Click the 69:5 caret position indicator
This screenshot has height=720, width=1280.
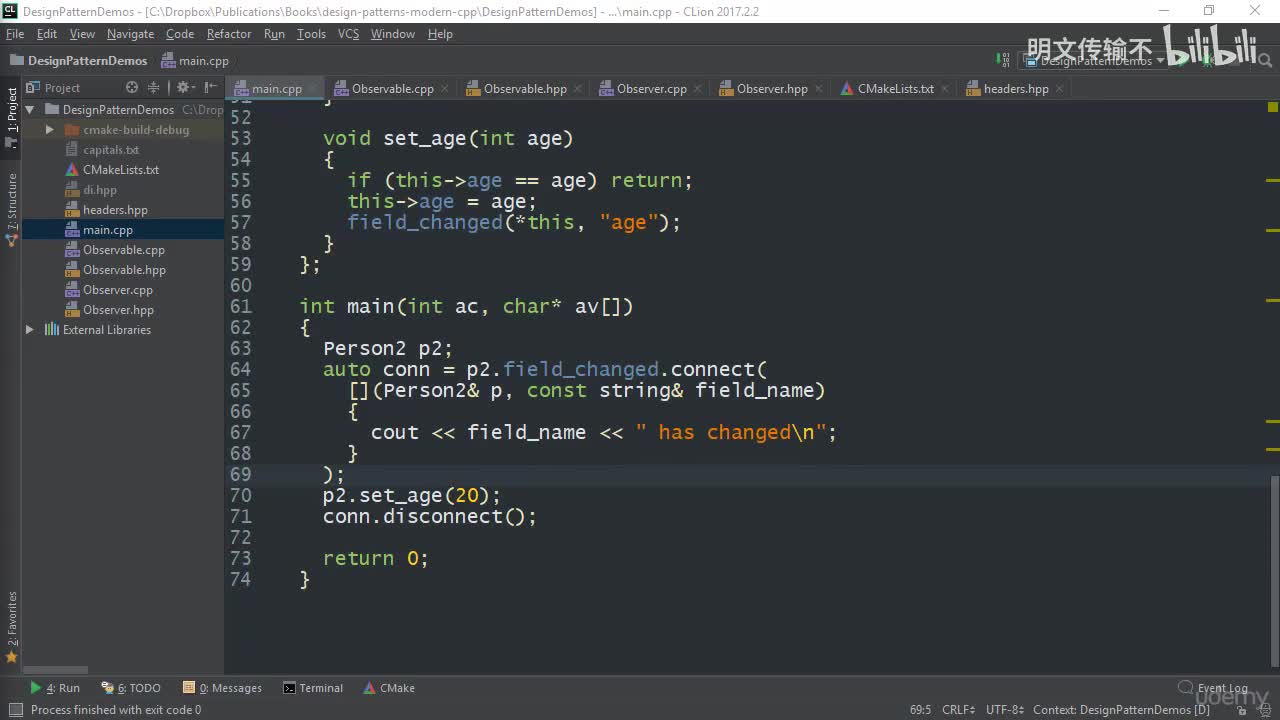920,710
